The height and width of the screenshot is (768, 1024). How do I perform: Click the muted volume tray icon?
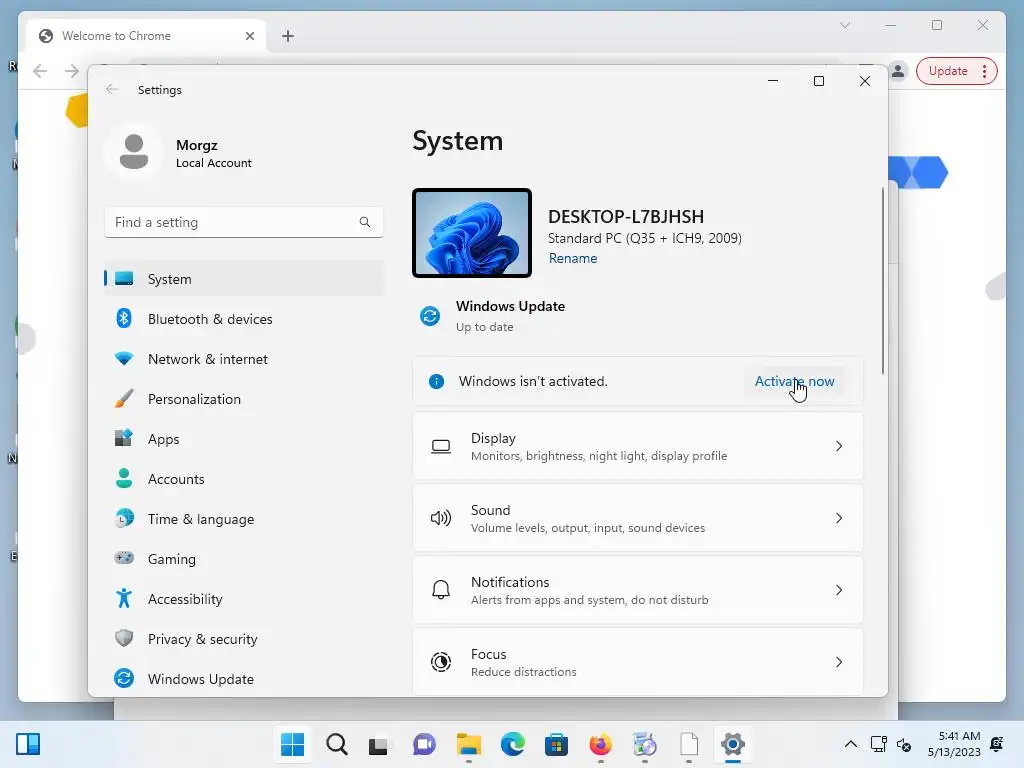tap(904, 744)
